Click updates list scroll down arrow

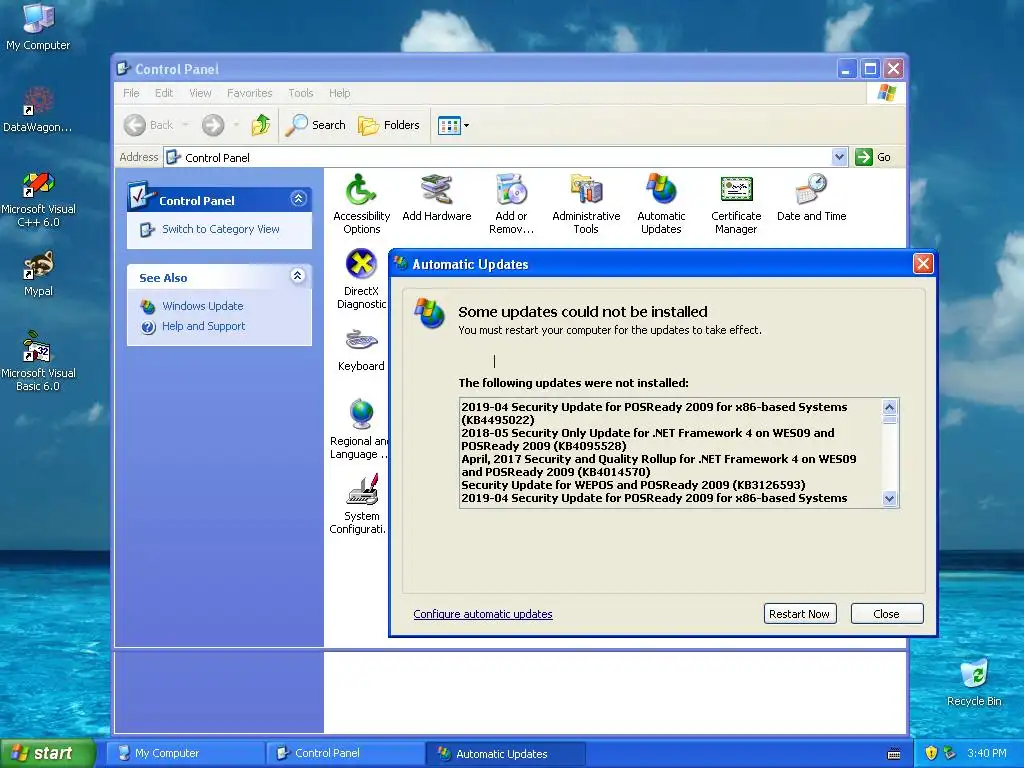889,498
